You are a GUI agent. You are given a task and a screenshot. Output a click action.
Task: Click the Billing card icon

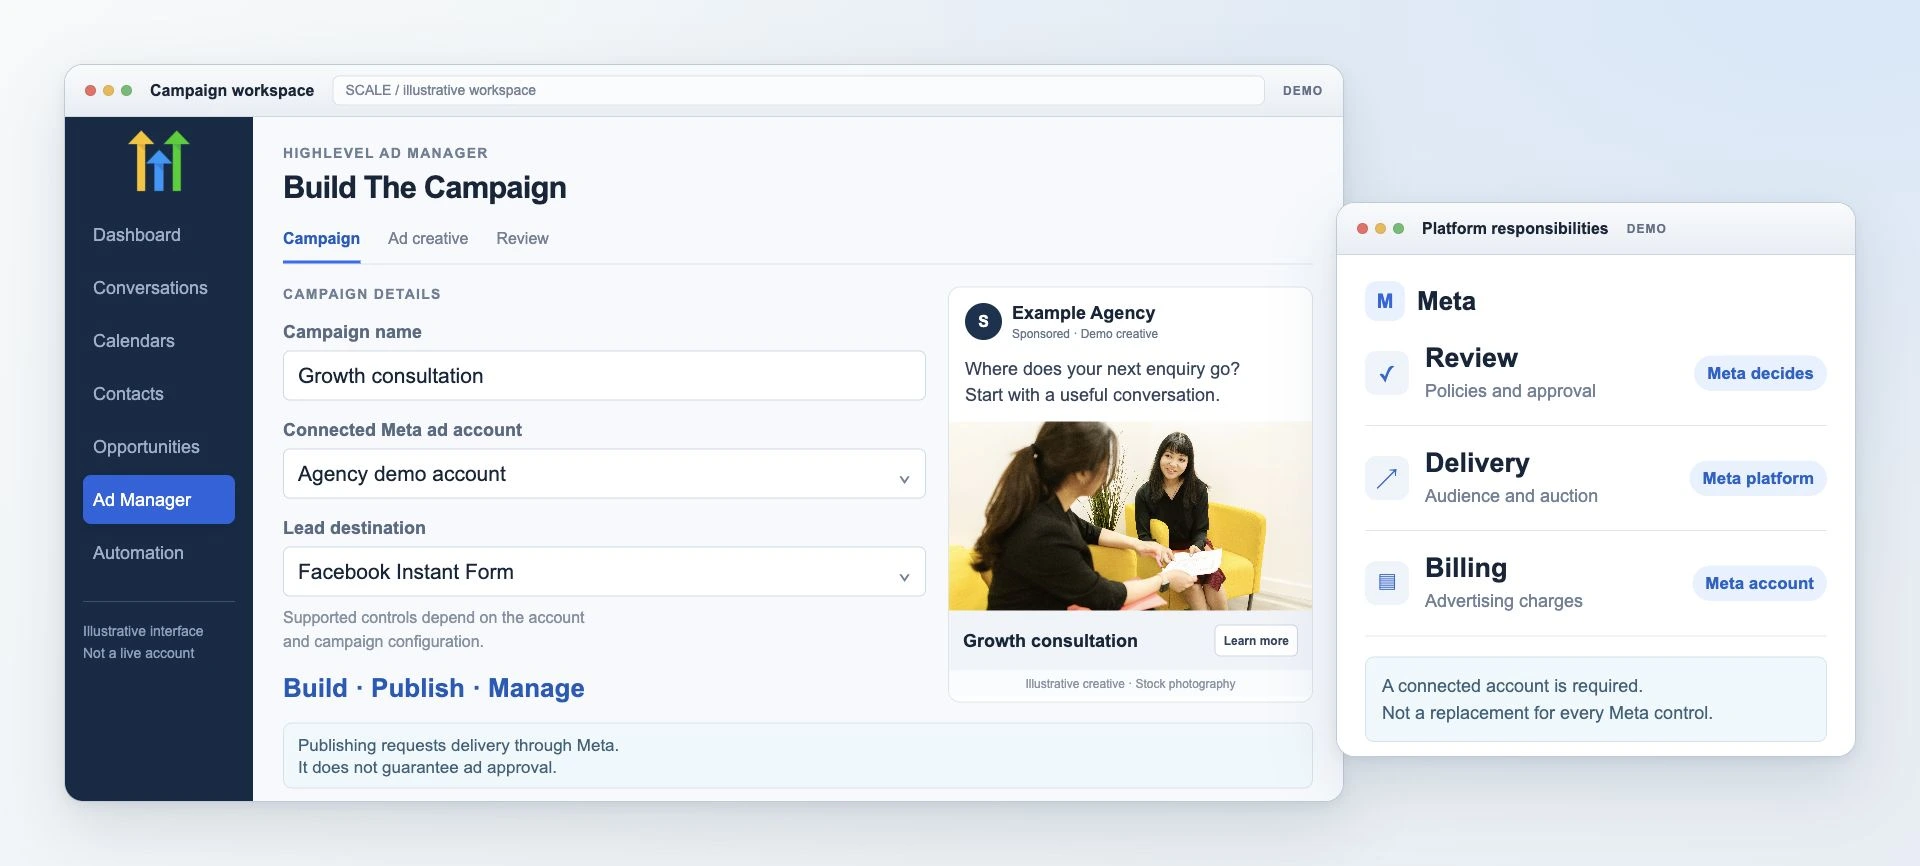1387,583
